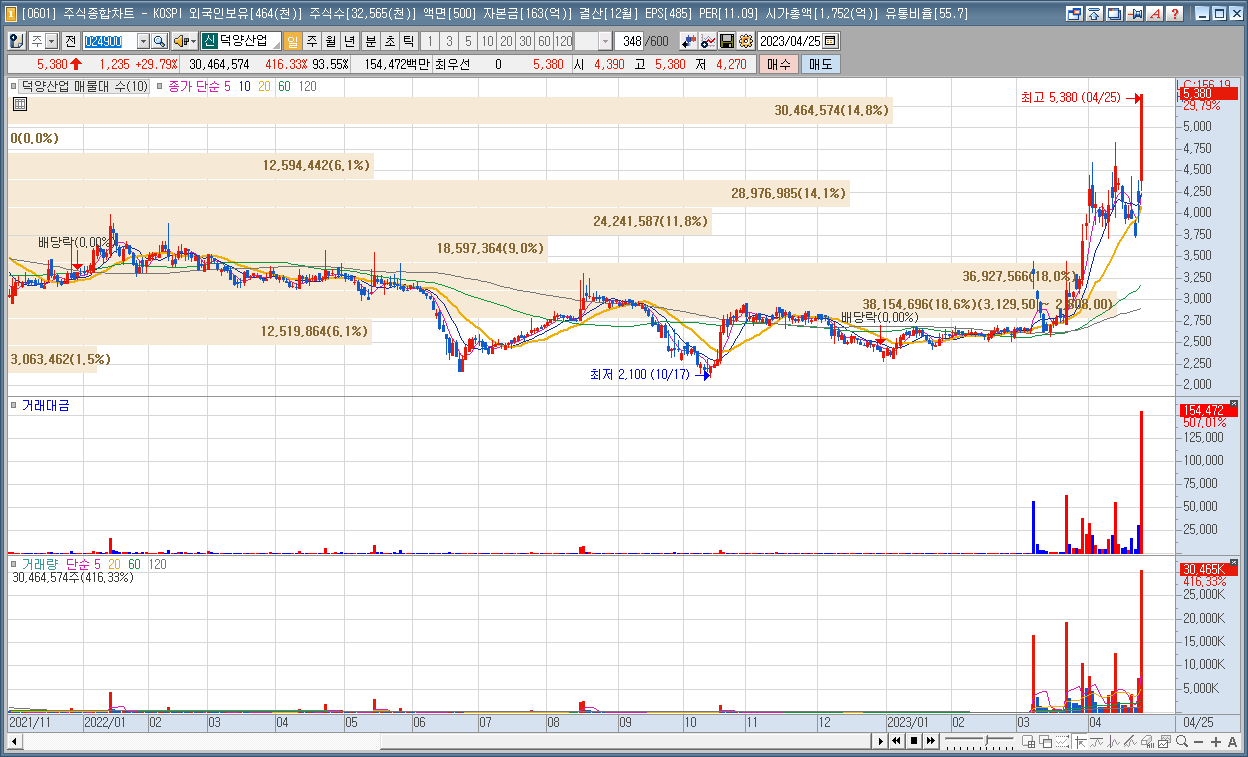Click the 최고 5,380 (04/25) marker label

(1071, 98)
